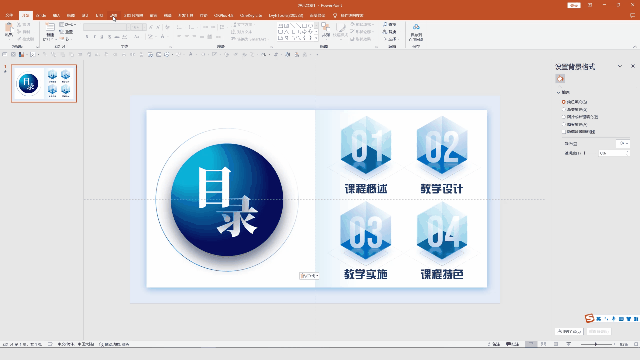
Task: Collapse the Fill section expander
Action: pyautogui.click(x=558, y=92)
